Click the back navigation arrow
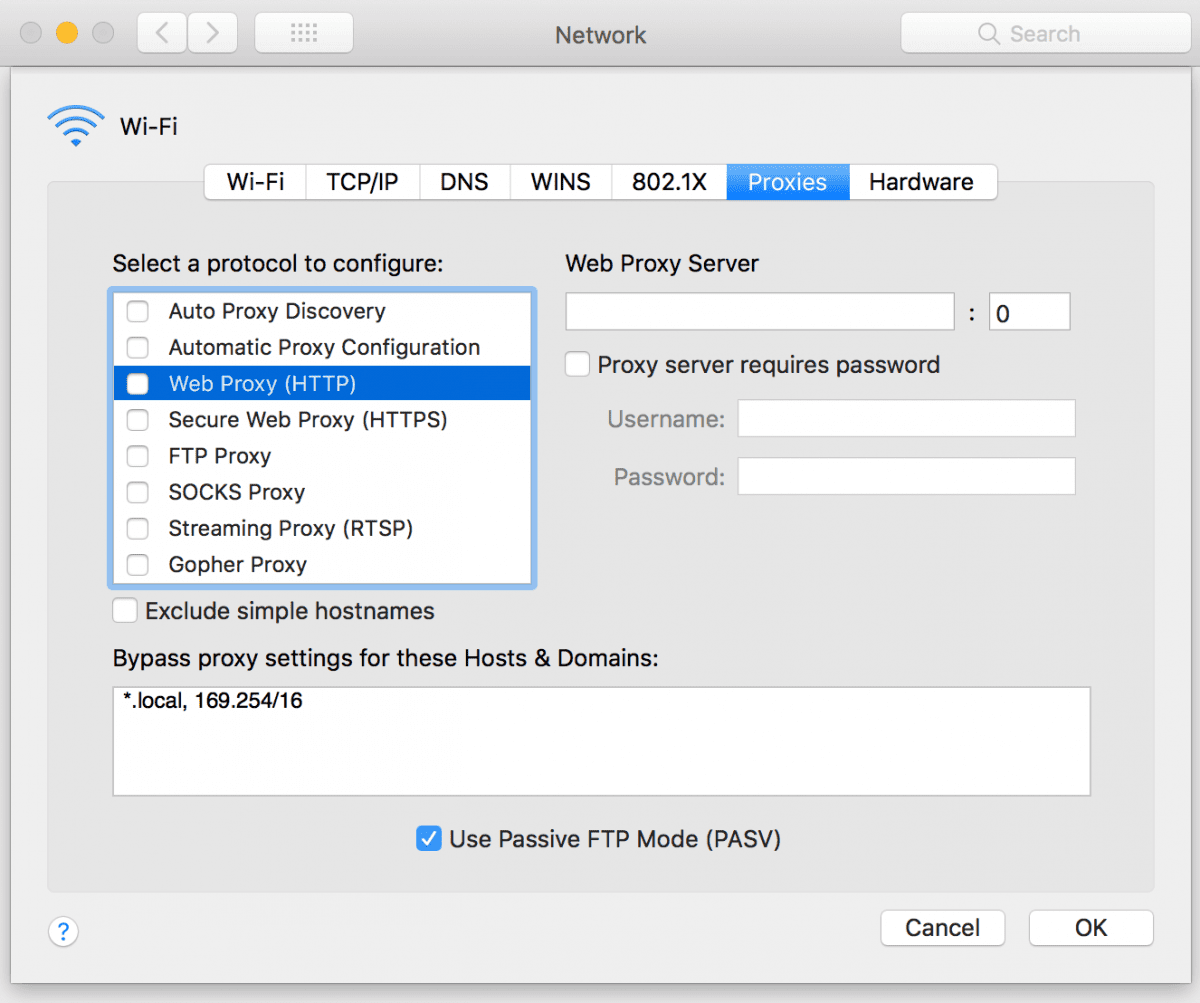1200x1003 pixels. coord(161,32)
